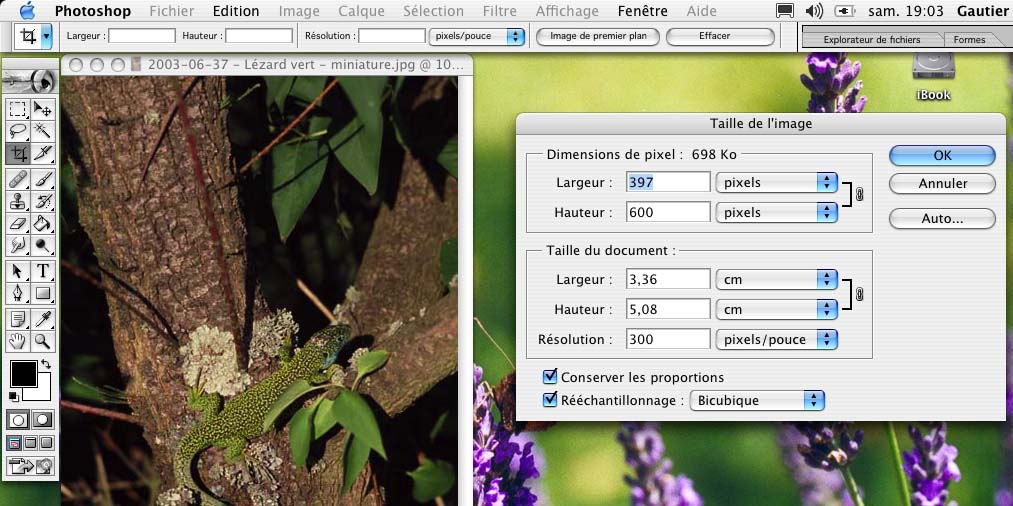Open the Crop tool preset picker arrow
The width and height of the screenshot is (1013, 506).
(47, 37)
